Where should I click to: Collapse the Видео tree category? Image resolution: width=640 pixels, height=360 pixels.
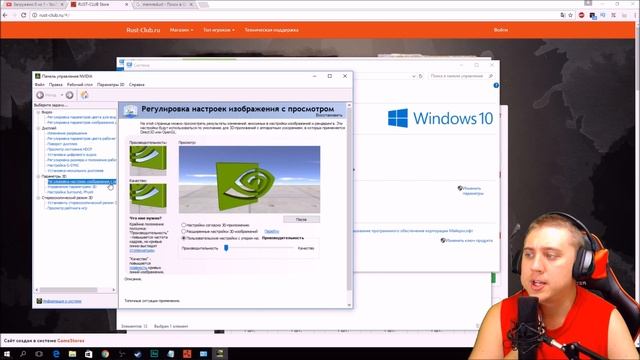coord(38,112)
